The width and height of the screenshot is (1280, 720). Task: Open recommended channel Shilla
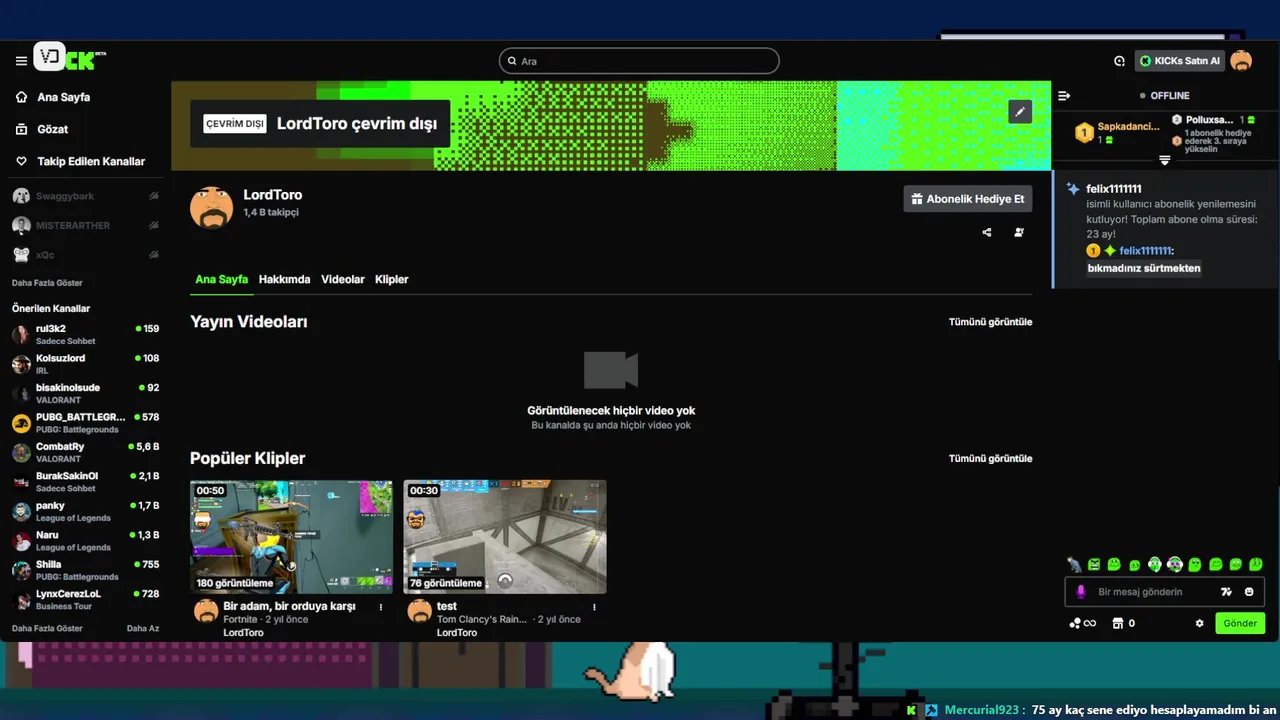pos(85,570)
